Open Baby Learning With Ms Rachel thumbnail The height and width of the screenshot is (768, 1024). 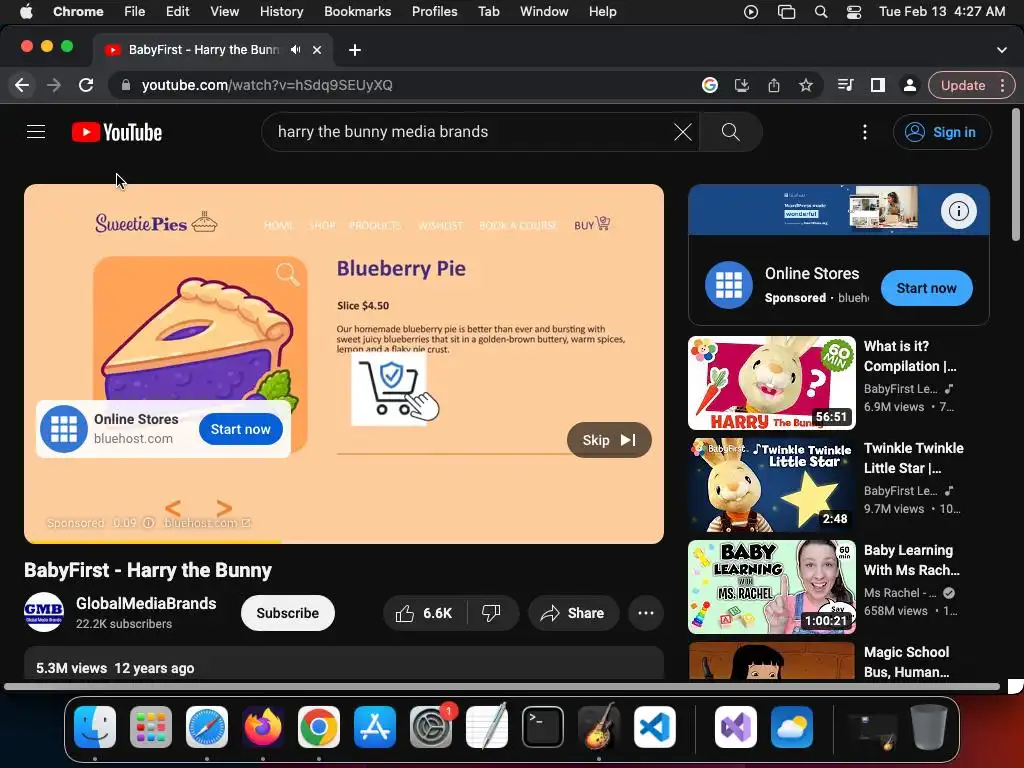click(x=771, y=586)
